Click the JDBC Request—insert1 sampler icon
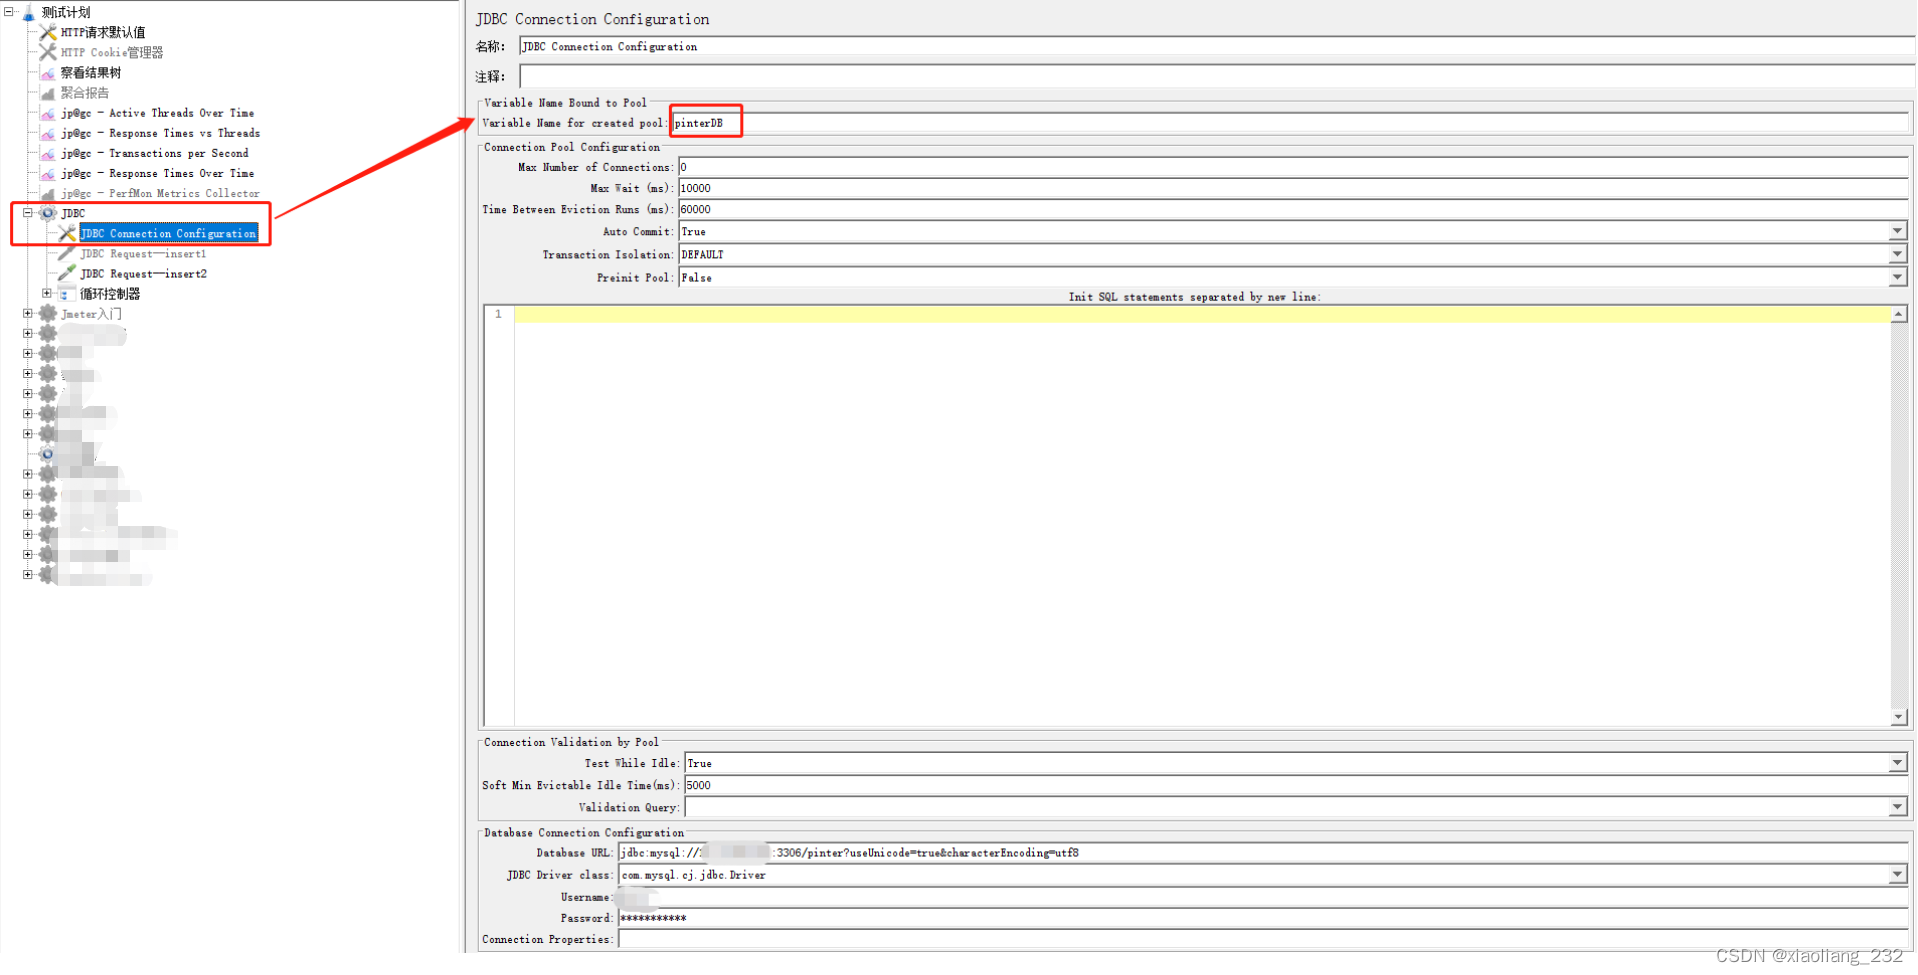This screenshot has width=1918, height=975. tap(65, 253)
